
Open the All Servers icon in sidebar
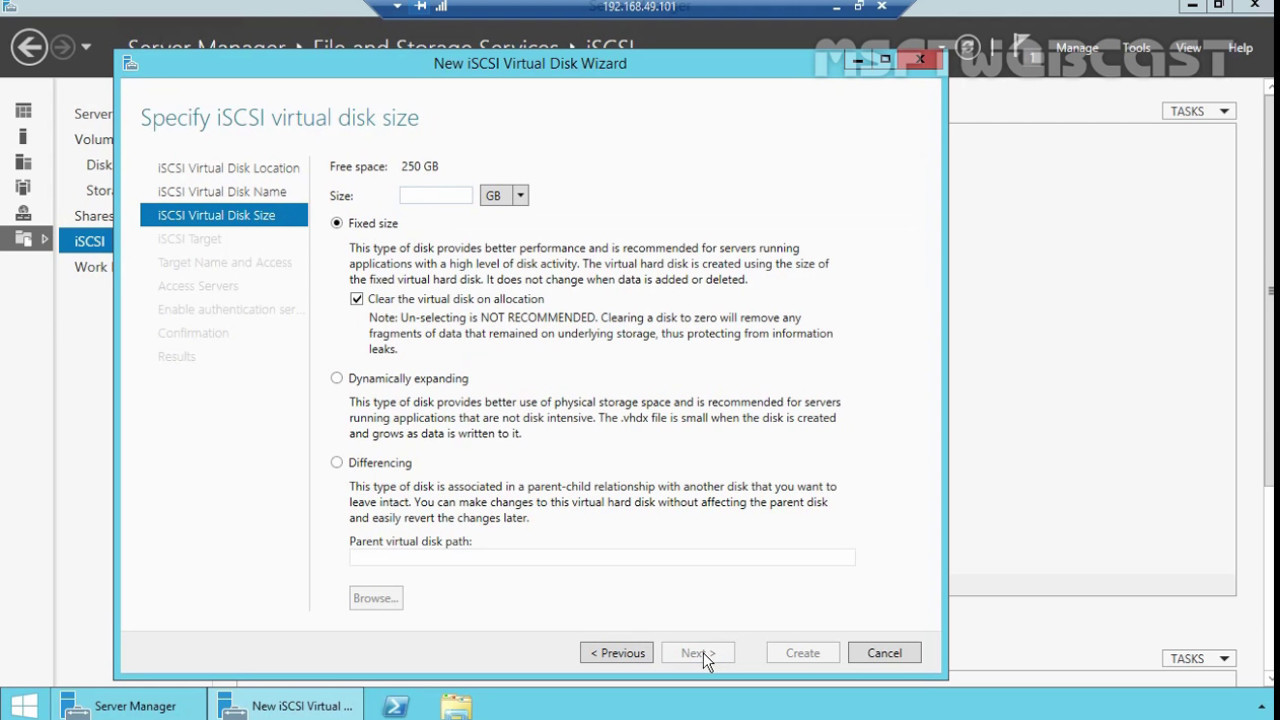[23, 162]
